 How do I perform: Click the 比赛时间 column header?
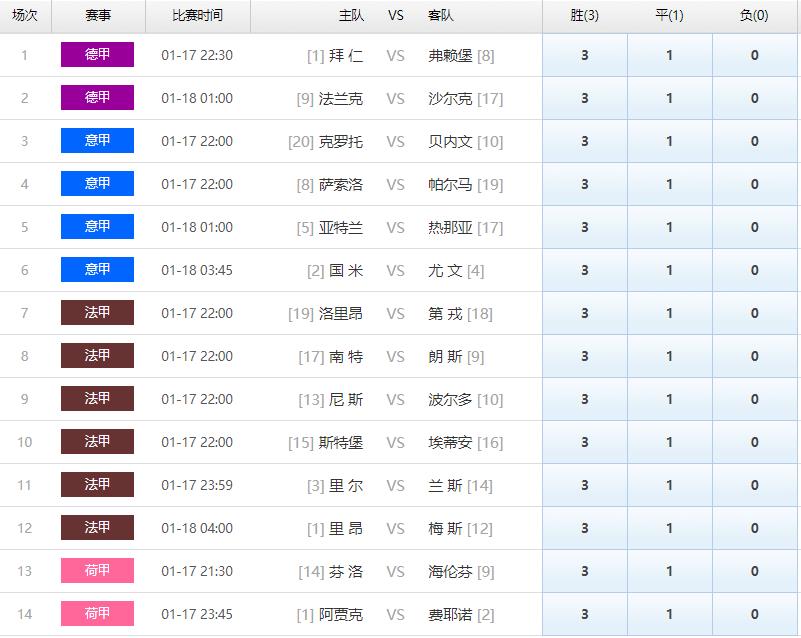pyautogui.click(x=198, y=15)
